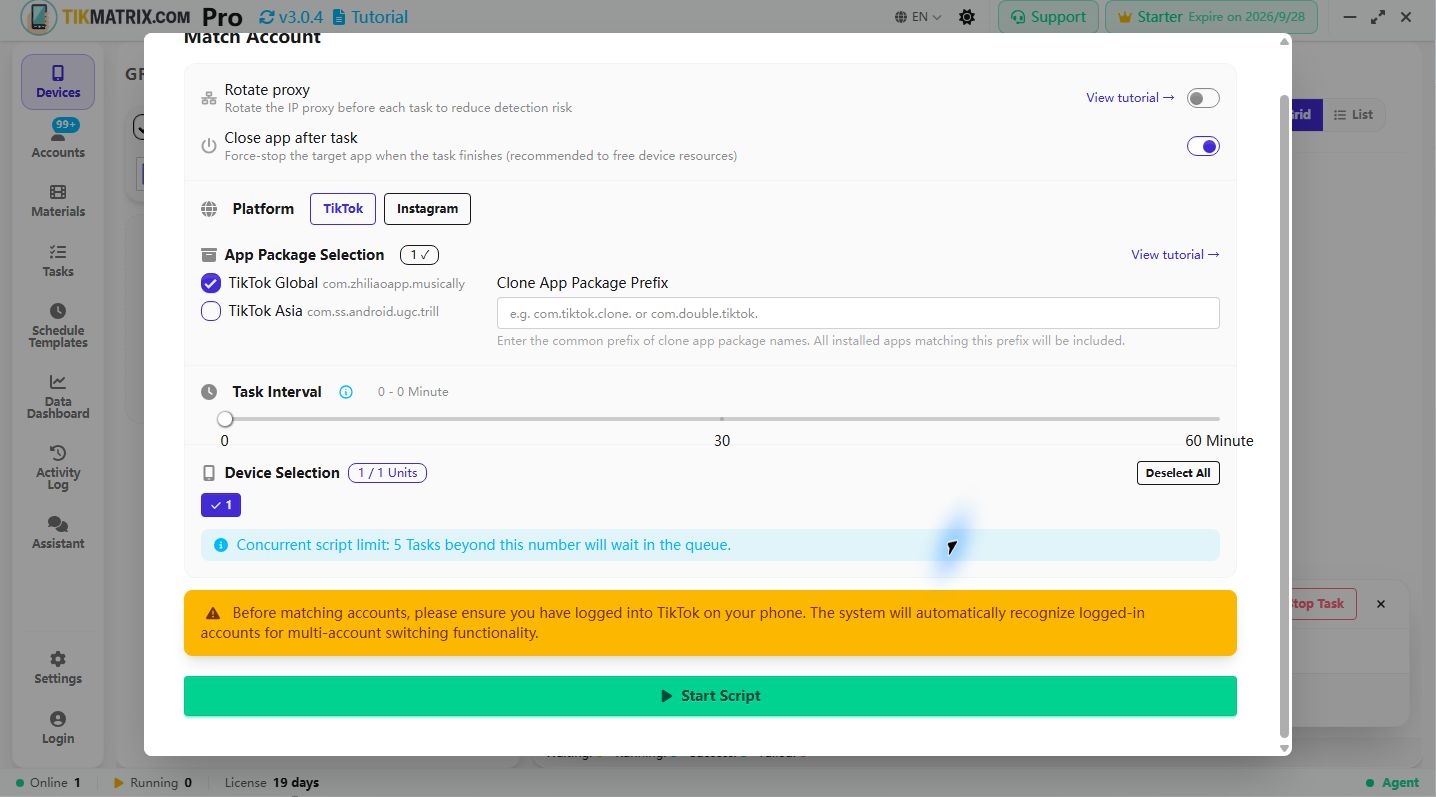Open the App Package Selection View tutorial link
This screenshot has width=1436, height=797.
1175,255
